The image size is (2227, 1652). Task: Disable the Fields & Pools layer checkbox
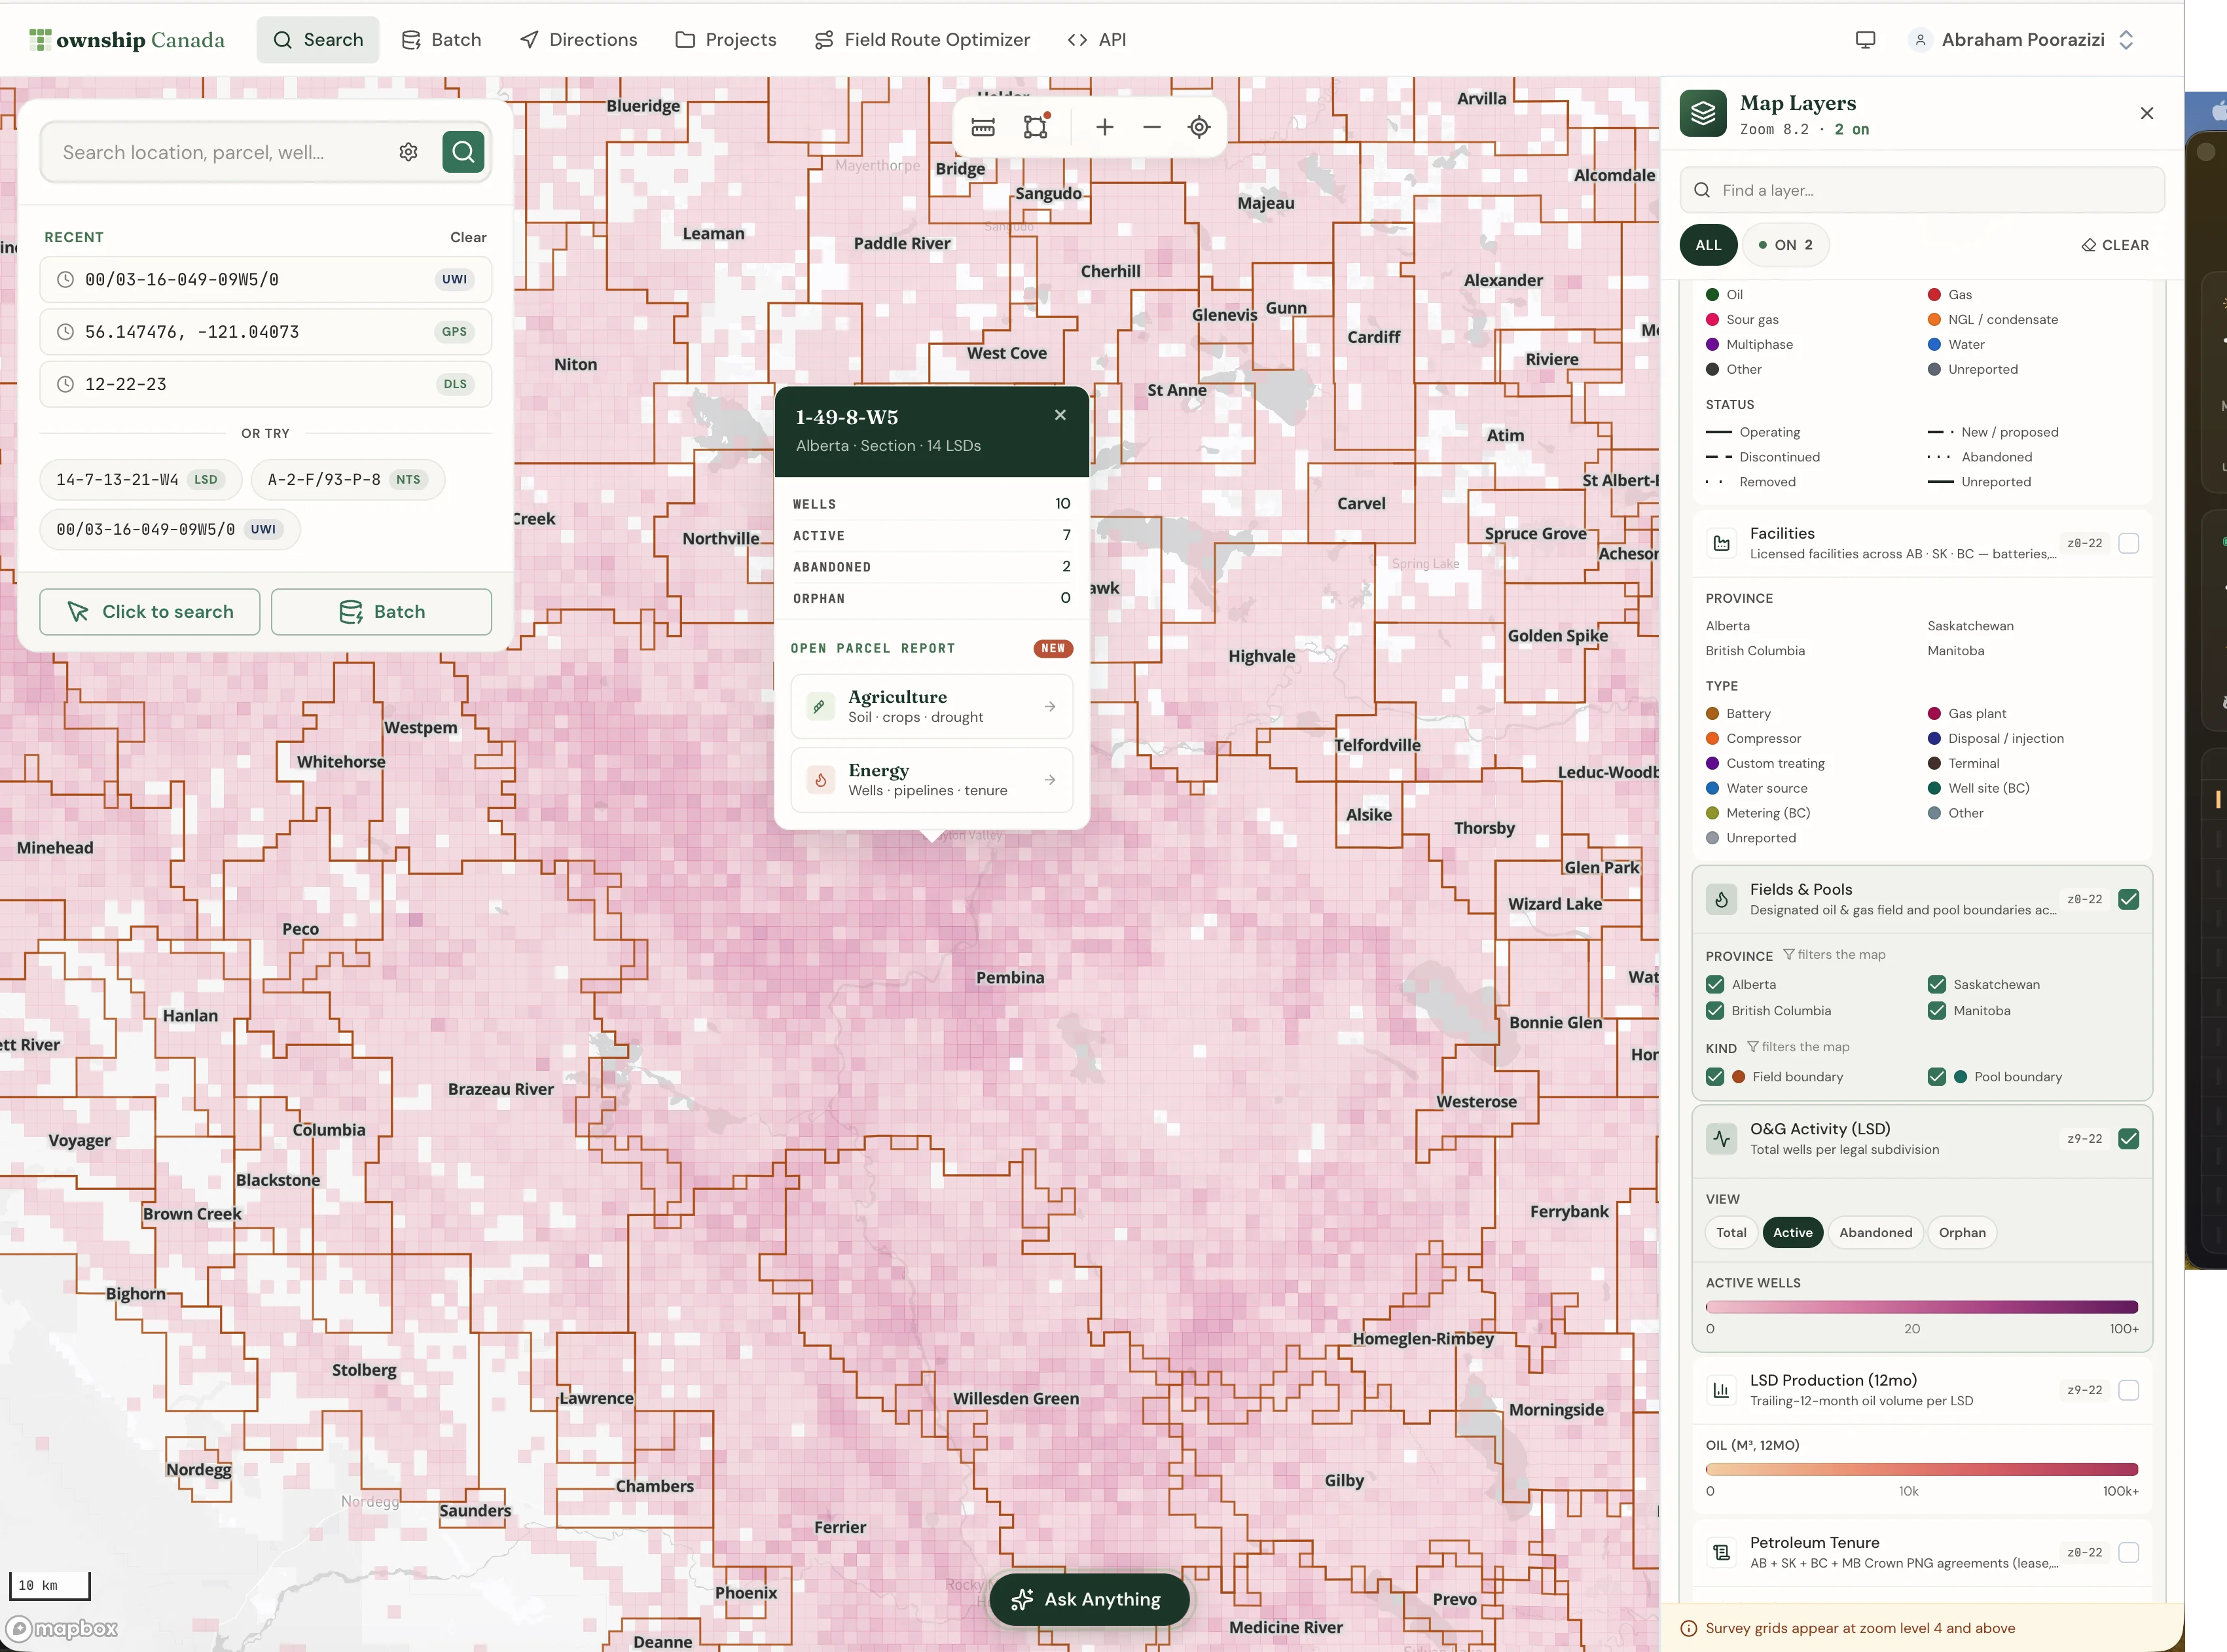click(2128, 899)
